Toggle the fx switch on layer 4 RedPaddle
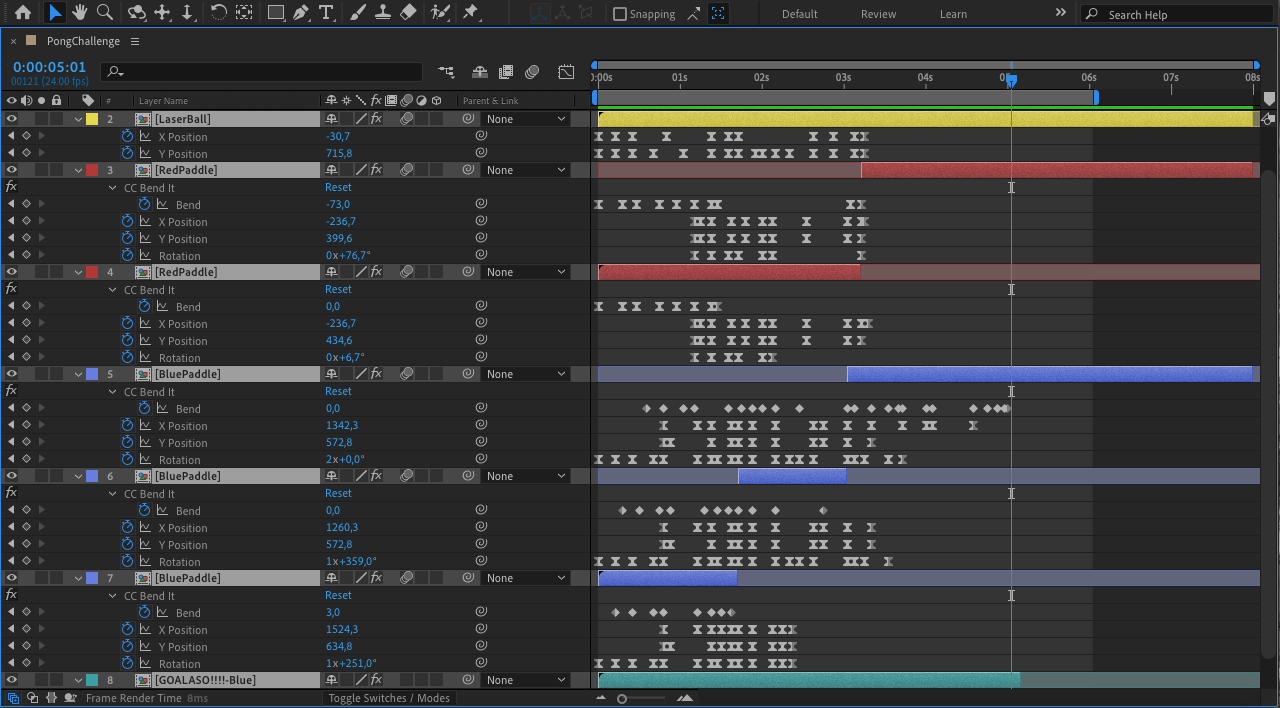Viewport: 1280px width, 708px height. click(376, 272)
